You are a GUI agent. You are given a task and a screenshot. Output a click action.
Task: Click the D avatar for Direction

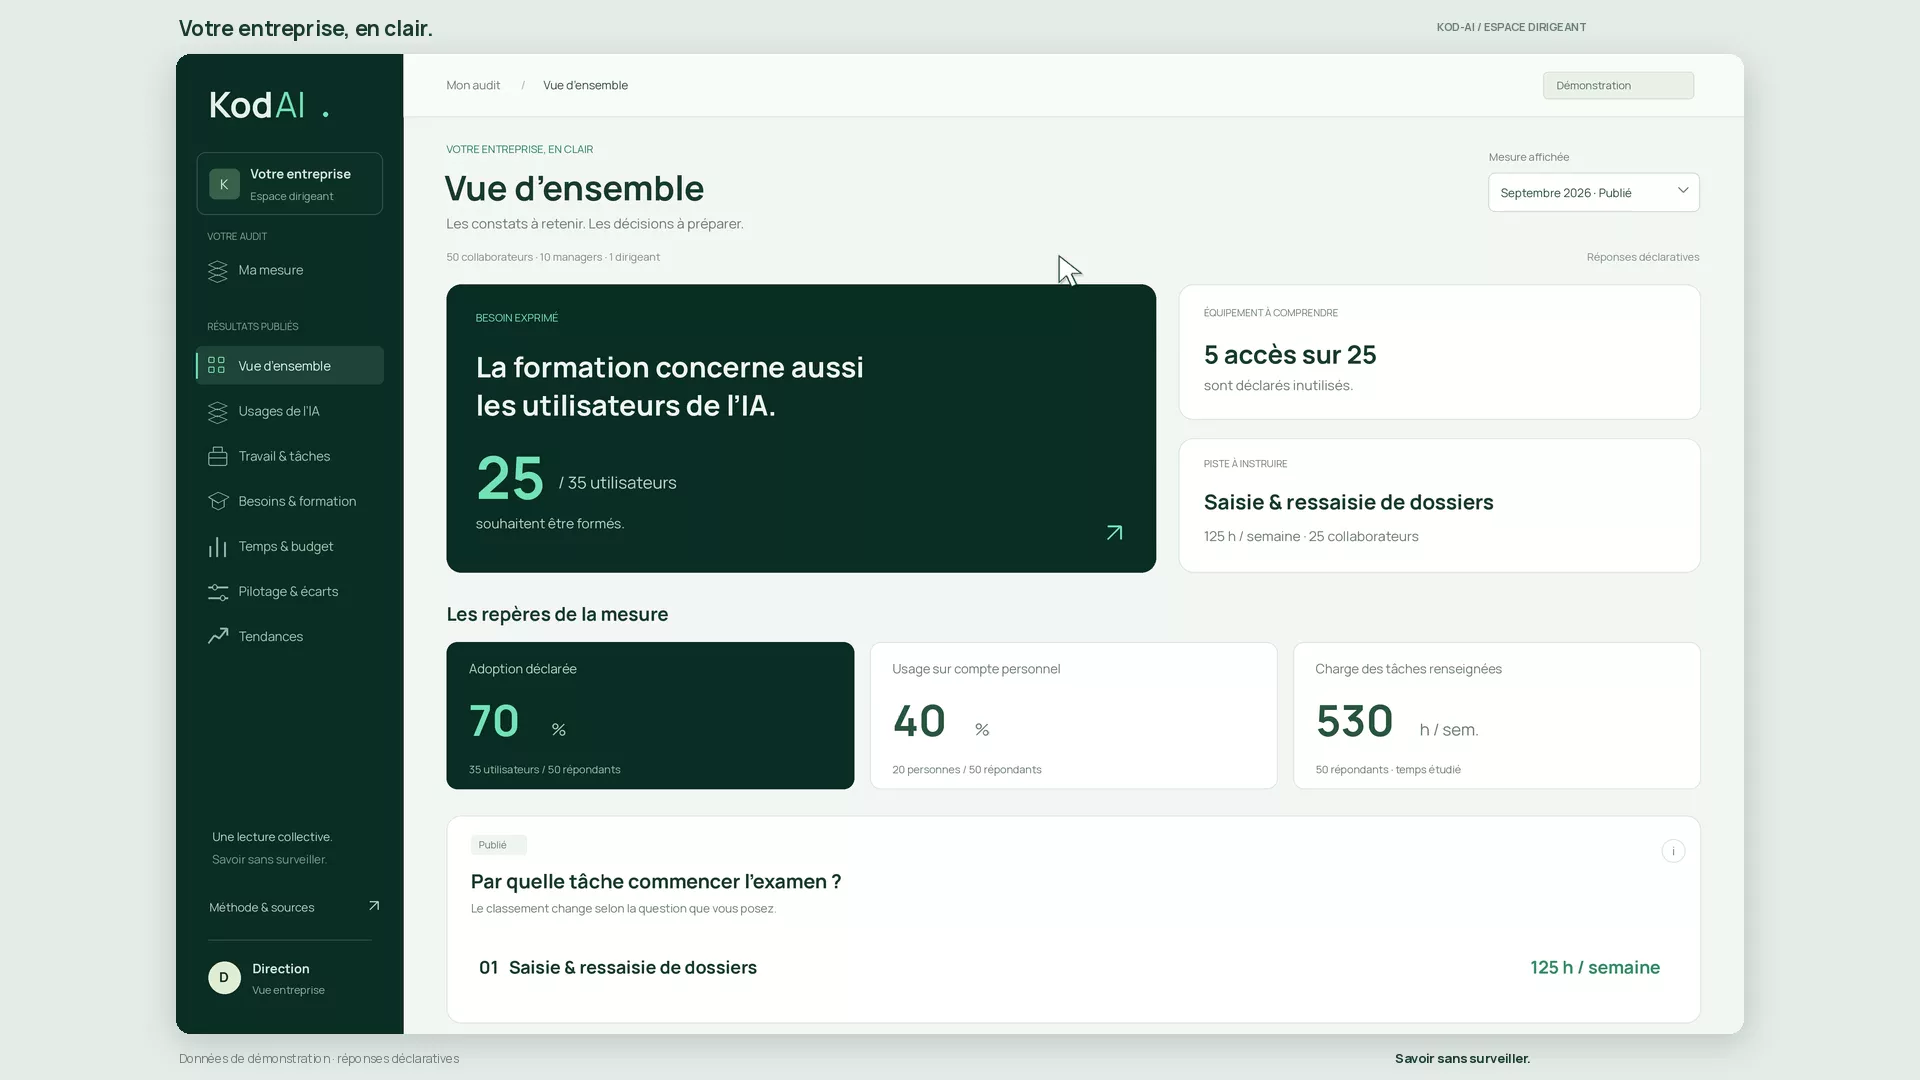(224, 978)
